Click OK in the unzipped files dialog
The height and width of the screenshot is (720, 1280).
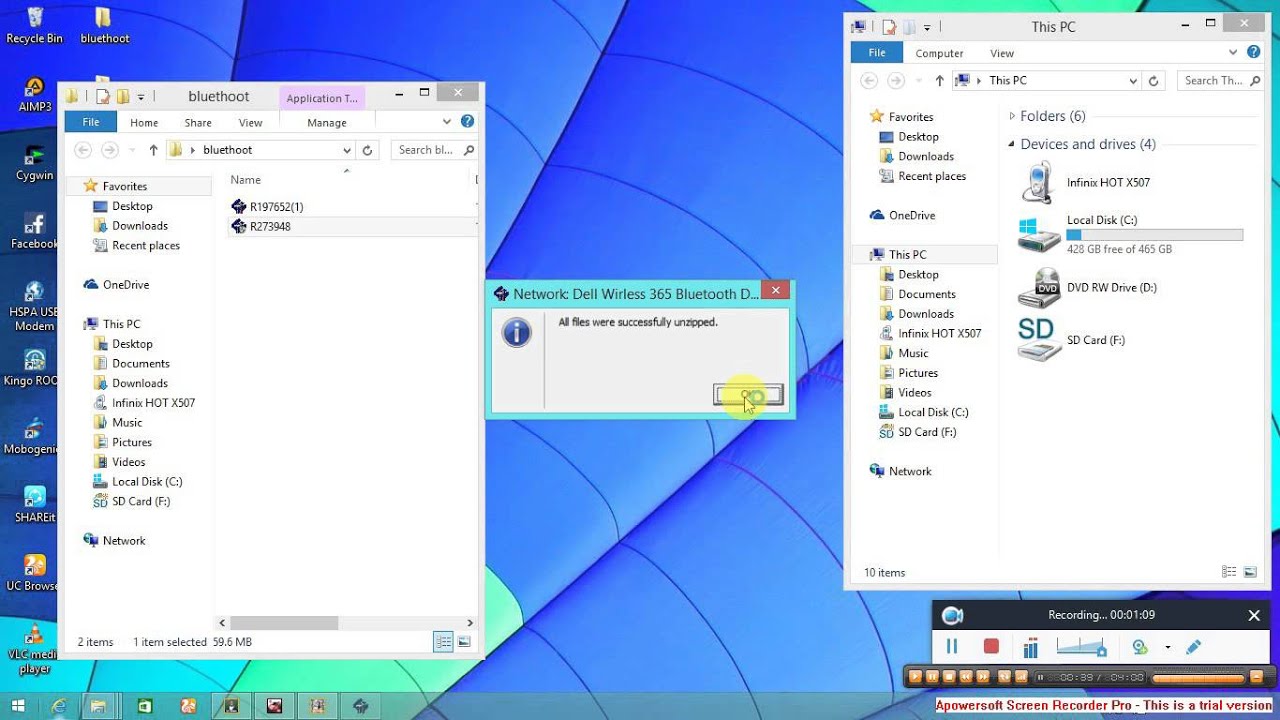(x=748, y=395)
